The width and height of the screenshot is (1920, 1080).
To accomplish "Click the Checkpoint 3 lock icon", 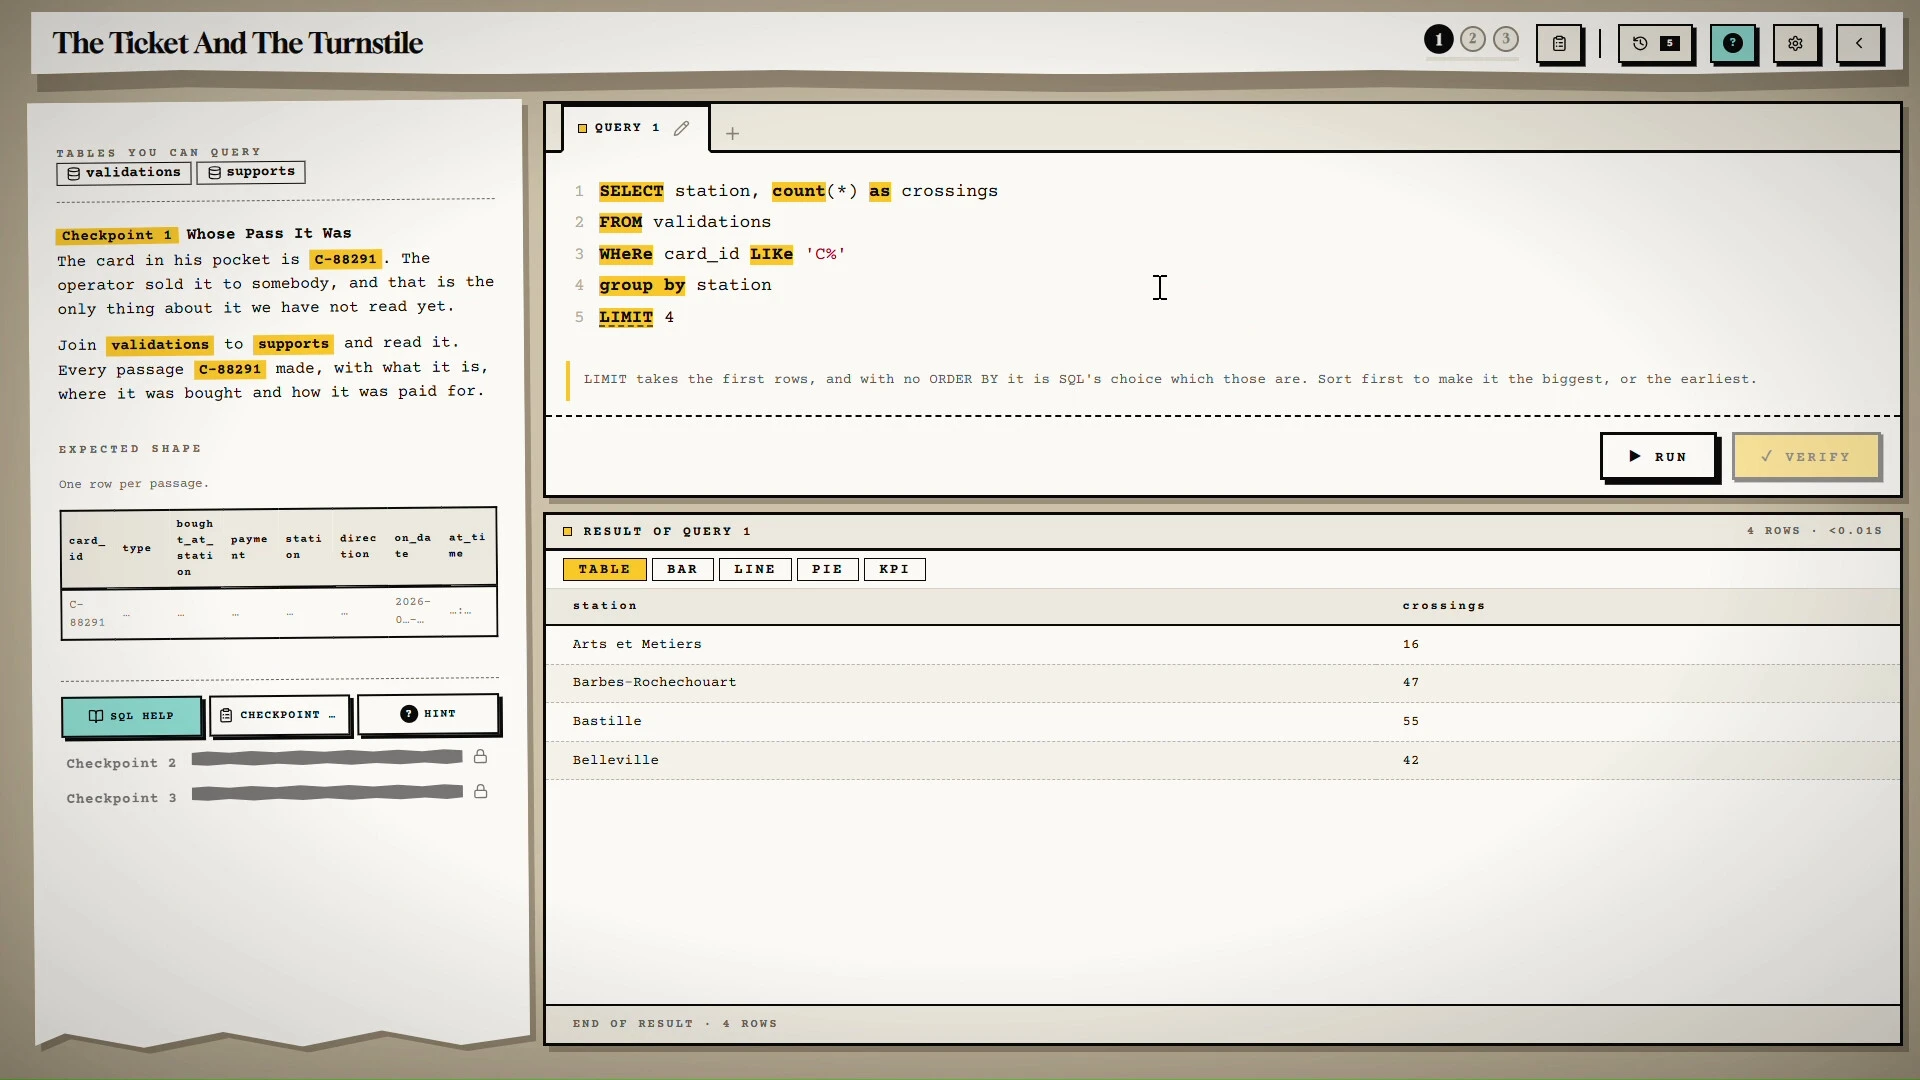I will (x=480, y=792).
